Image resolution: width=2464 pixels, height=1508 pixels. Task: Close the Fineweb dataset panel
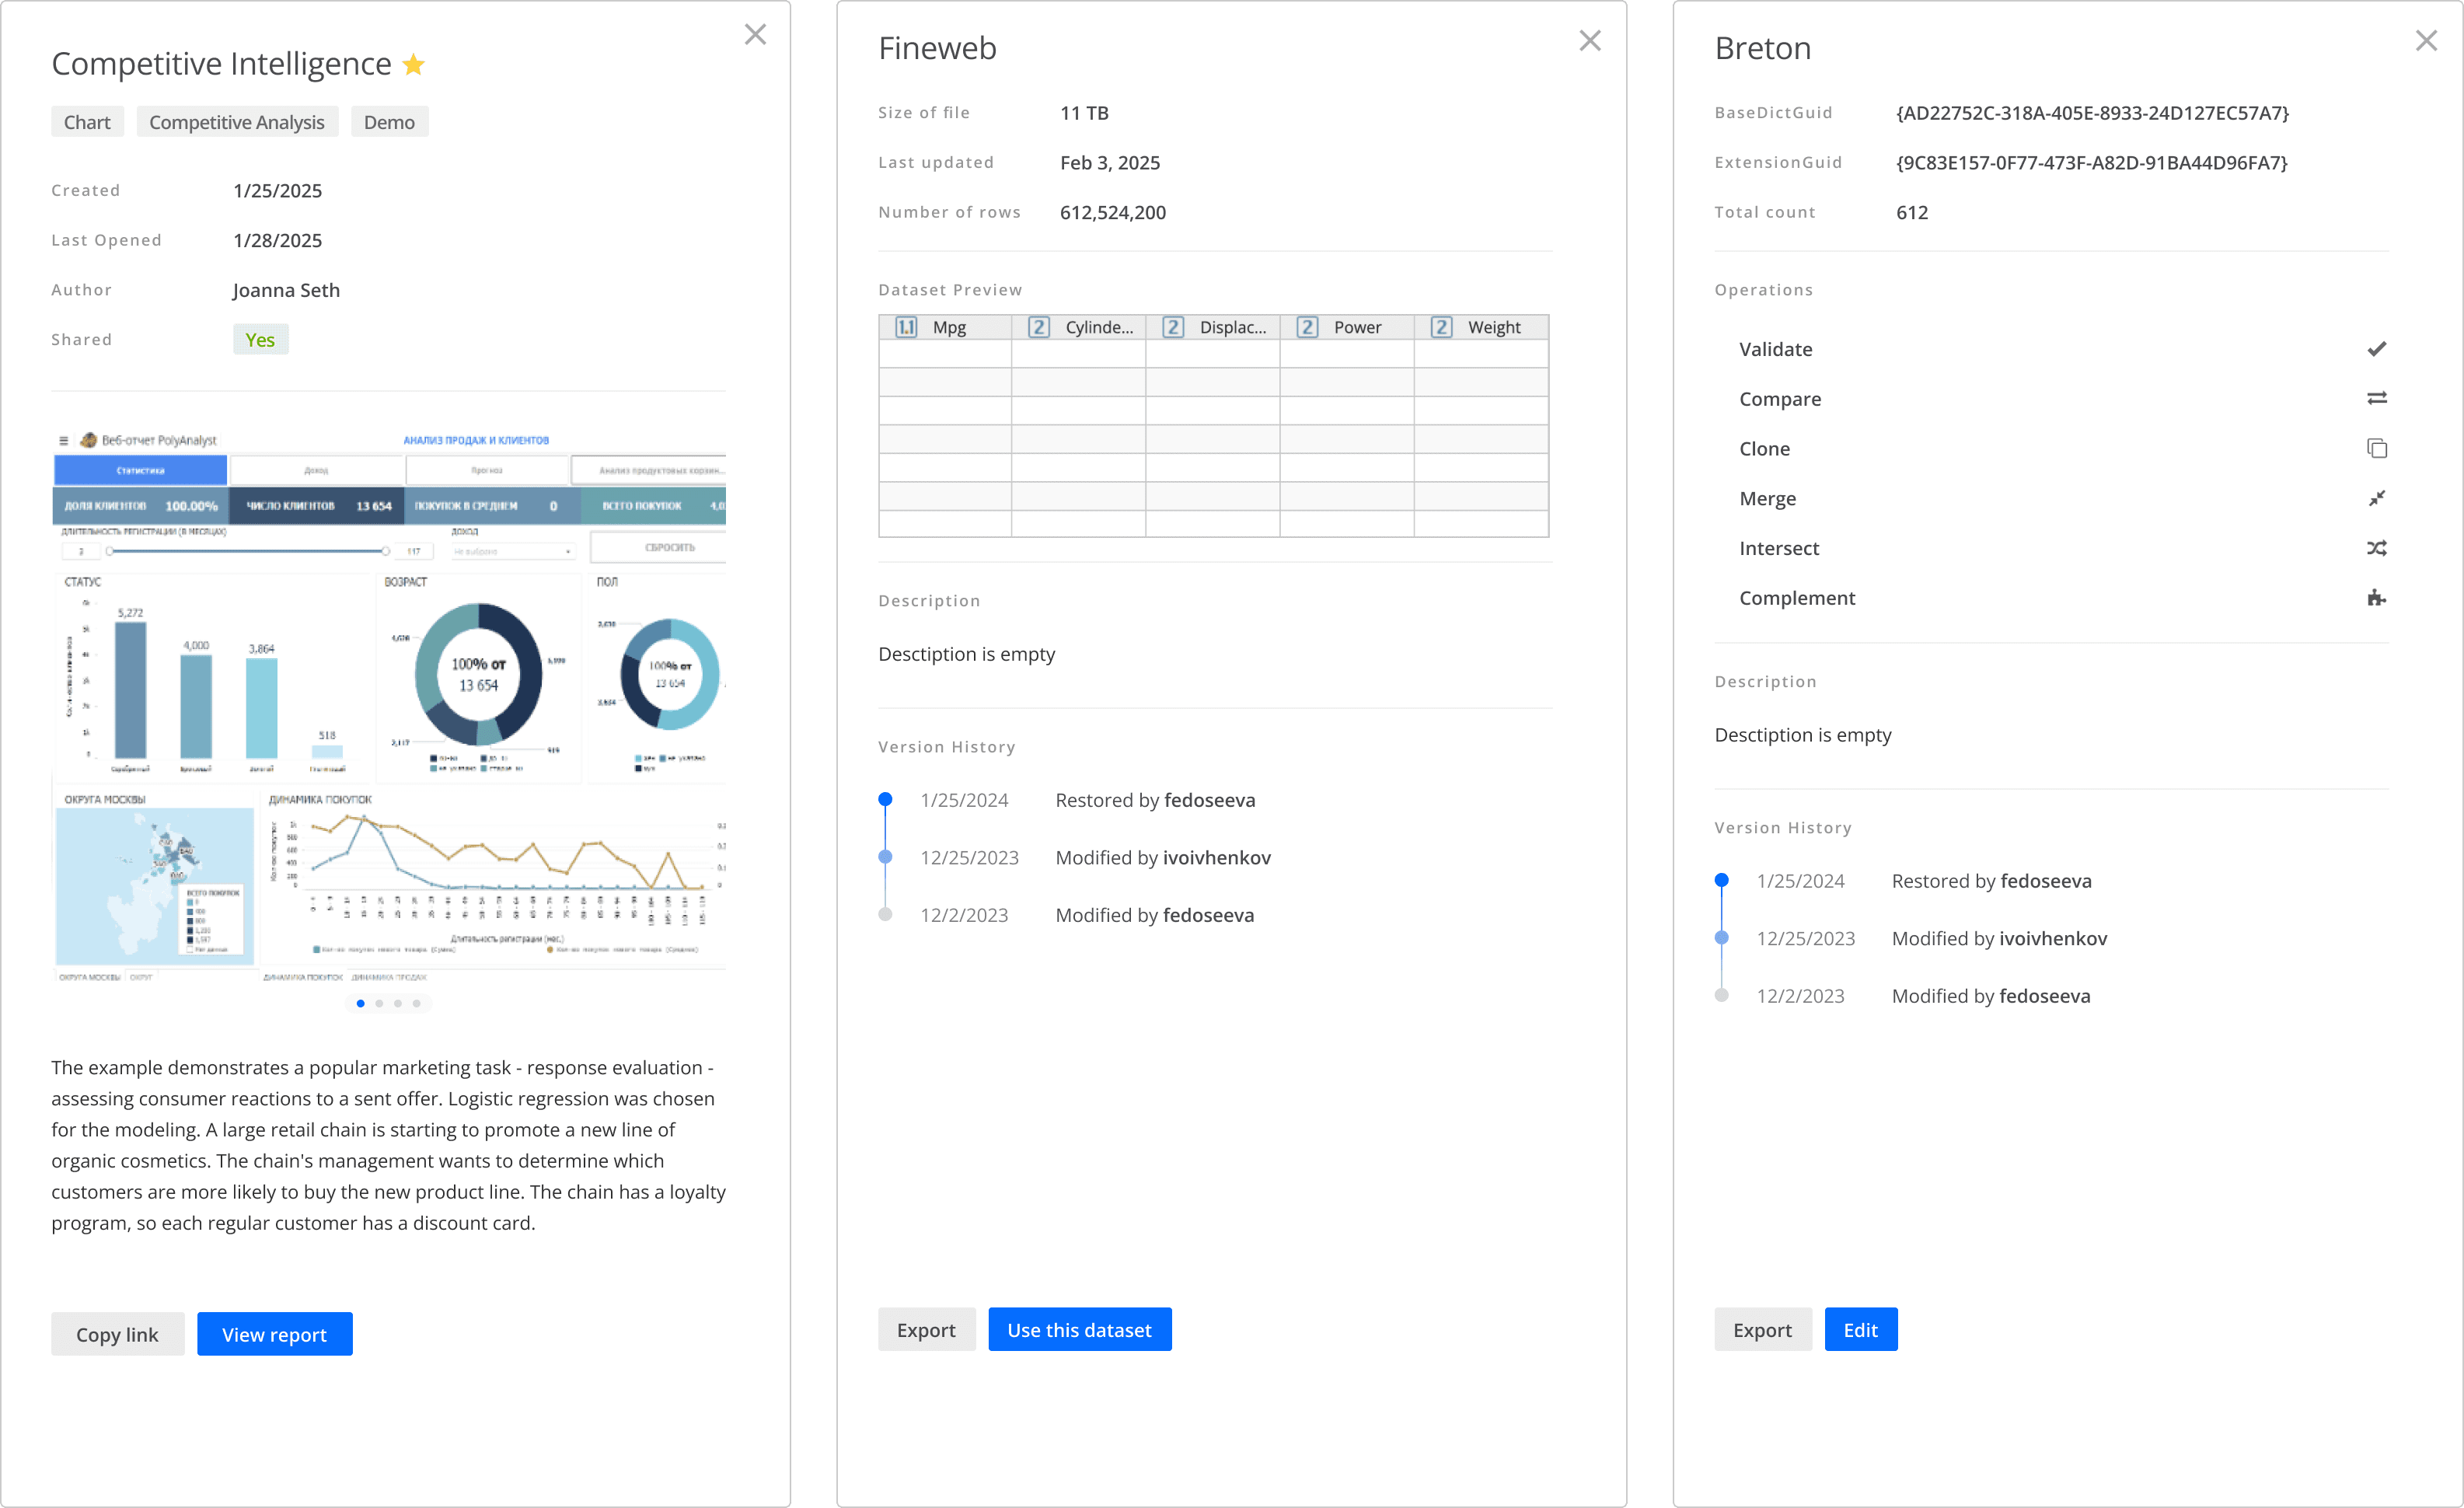[x=1590, y=41]
